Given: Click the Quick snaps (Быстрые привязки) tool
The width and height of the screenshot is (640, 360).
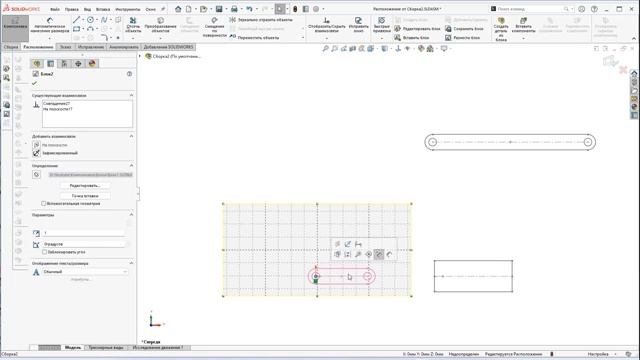Looking at the screenshot, I should (382, 25).
